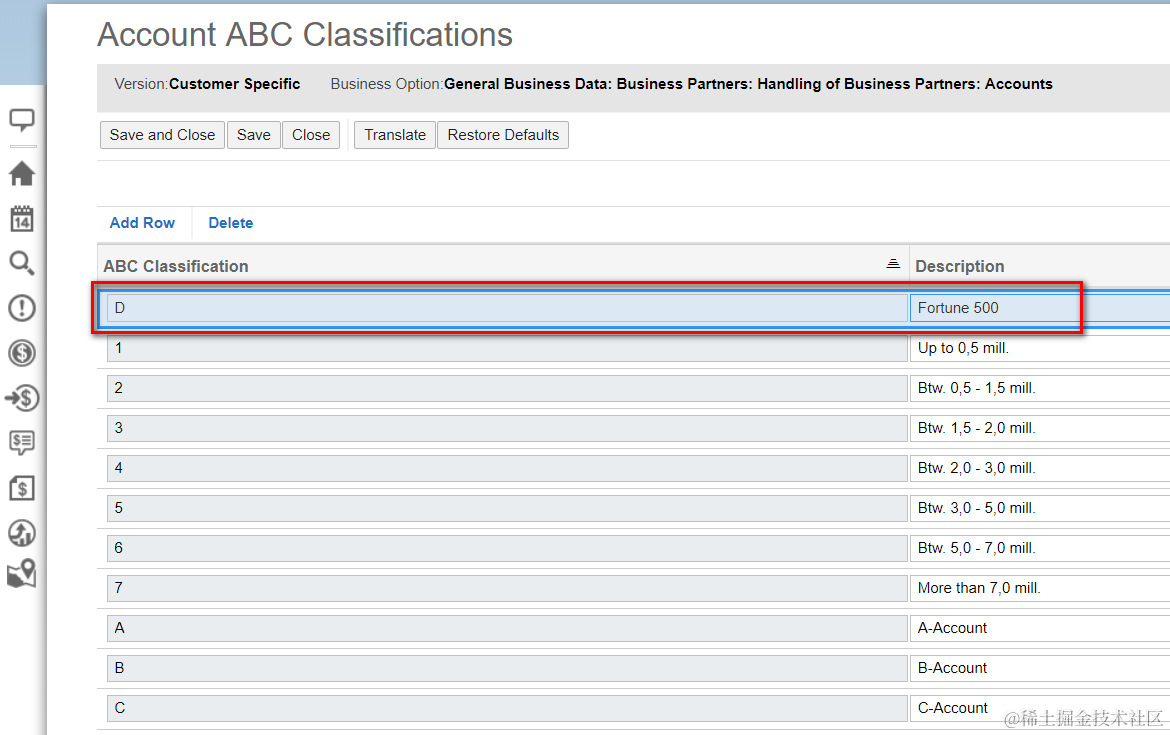The width and height of the screenshot is (1170, 735).
Task: Go to the Home icon in sidebar
Action: point(22,174)
